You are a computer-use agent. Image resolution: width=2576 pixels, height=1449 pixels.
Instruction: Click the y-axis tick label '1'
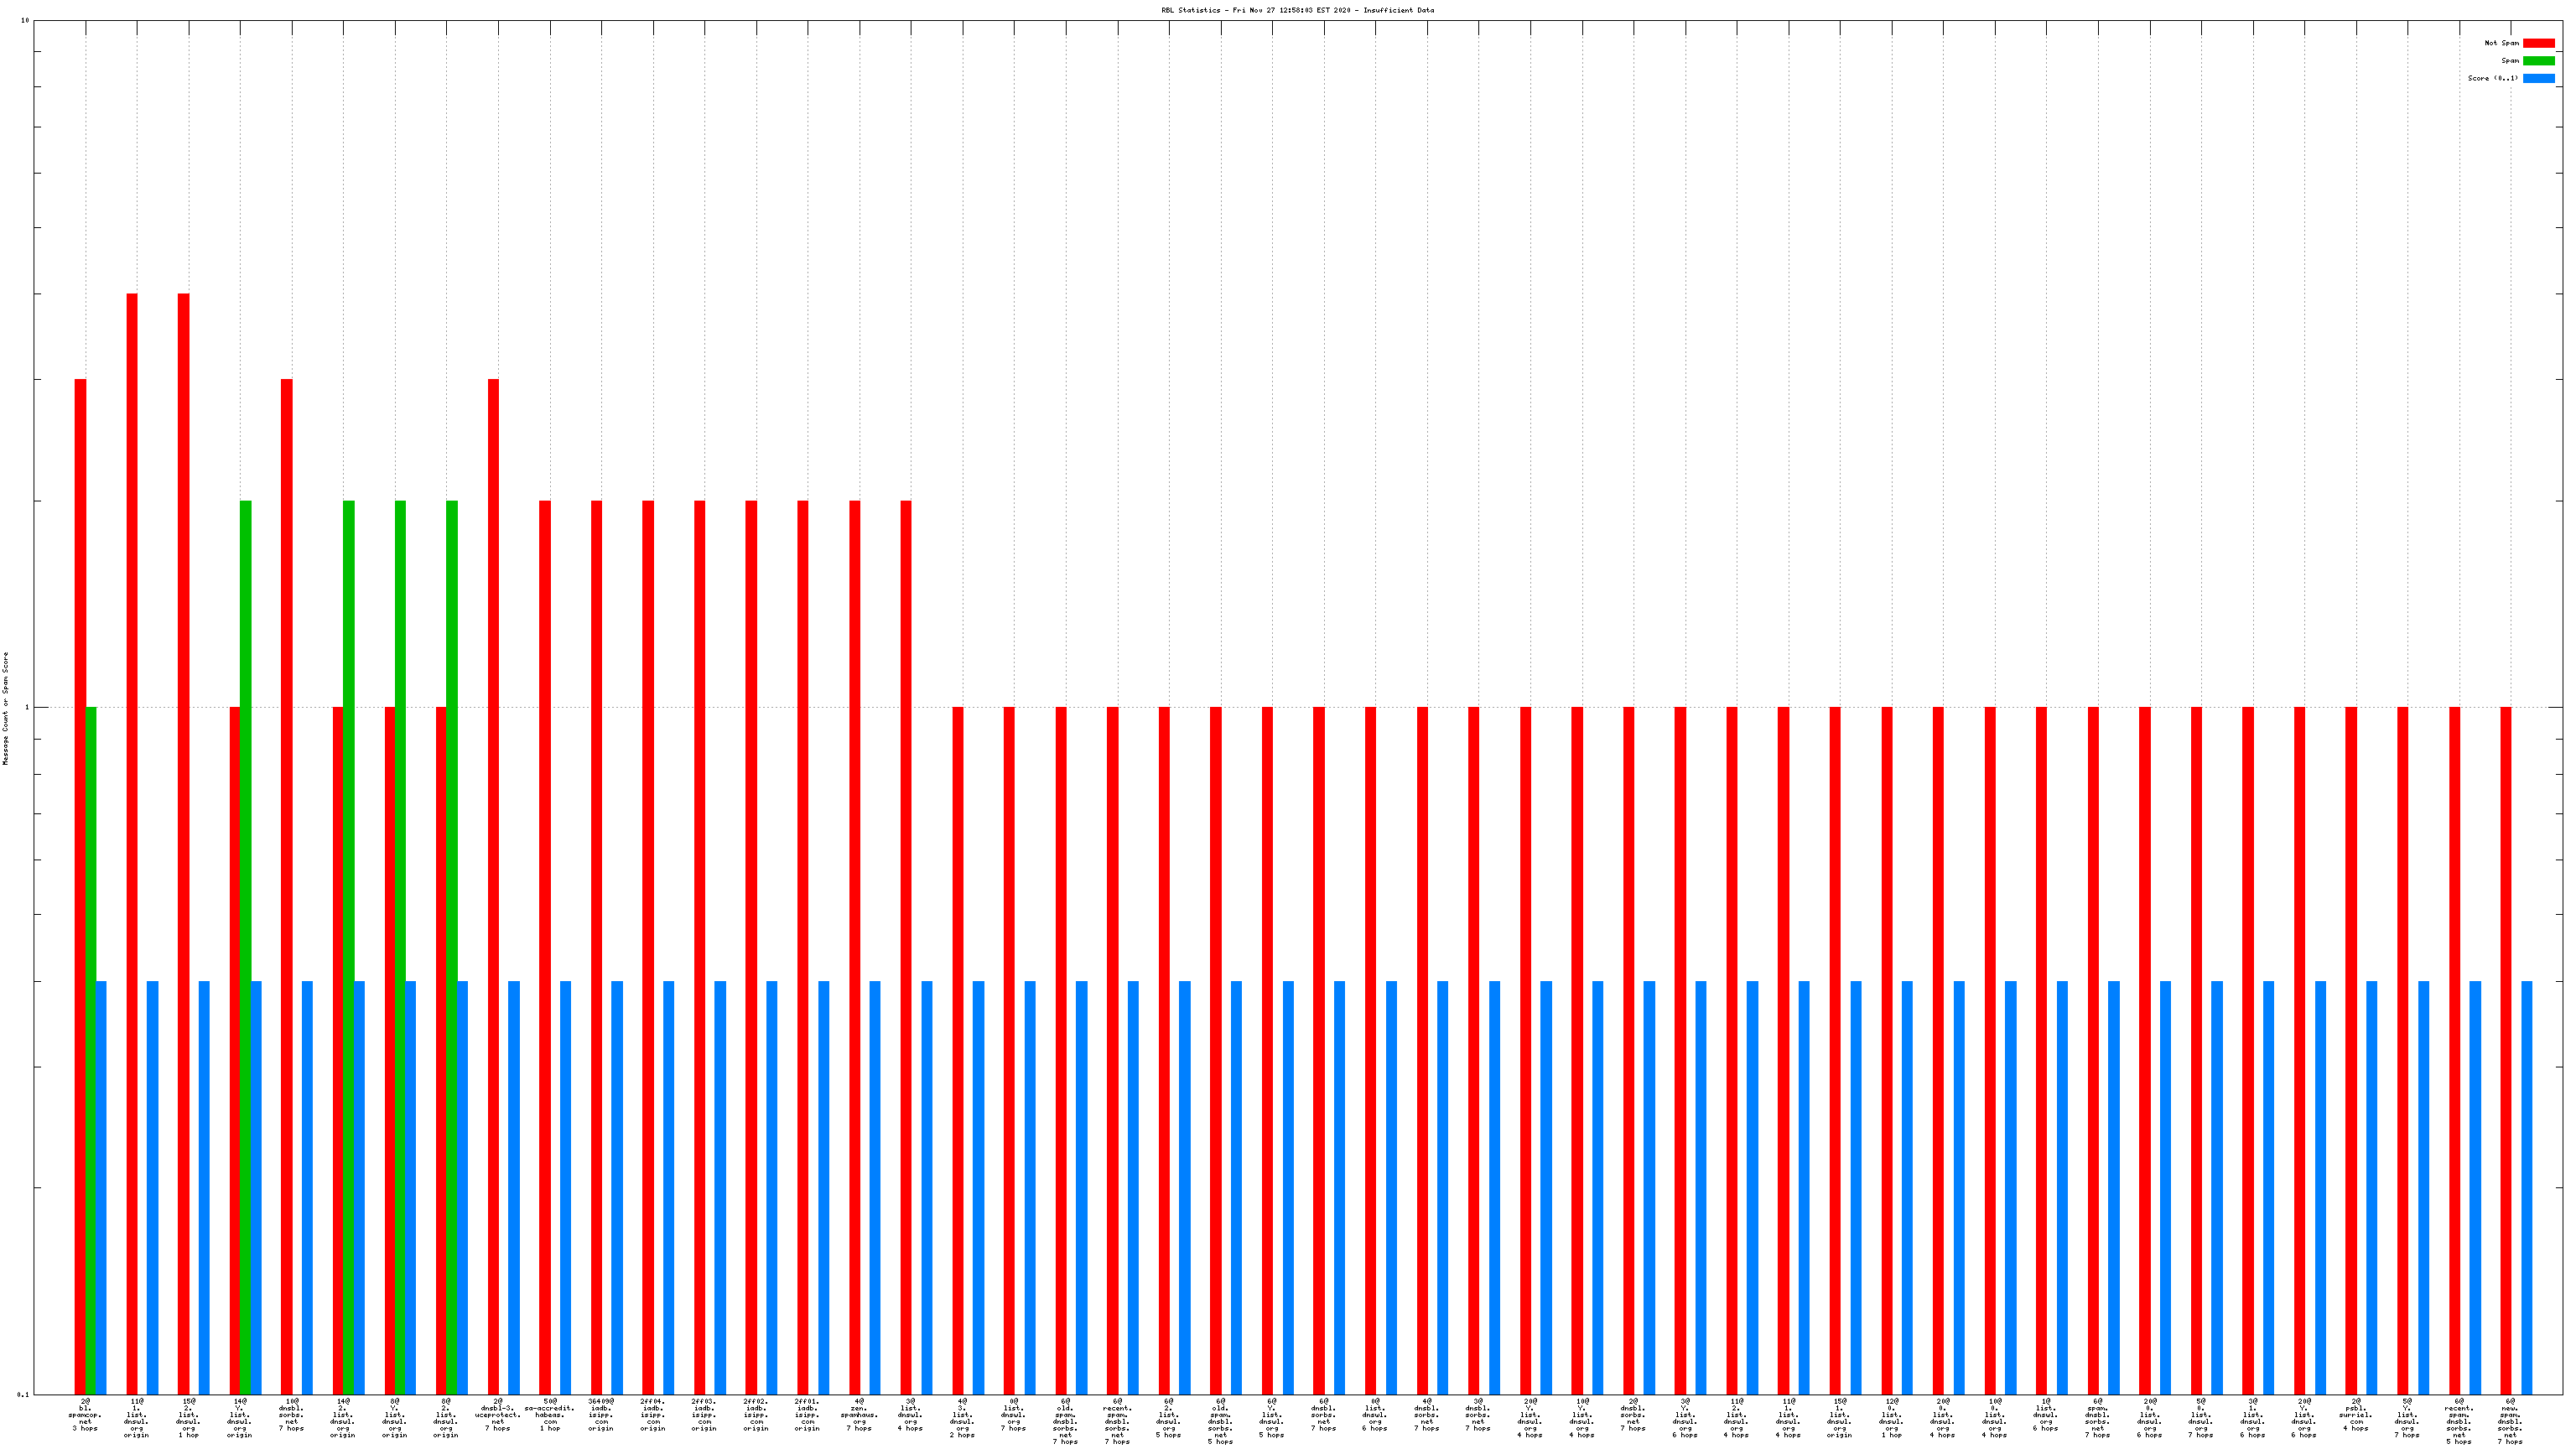click(27, 708)
